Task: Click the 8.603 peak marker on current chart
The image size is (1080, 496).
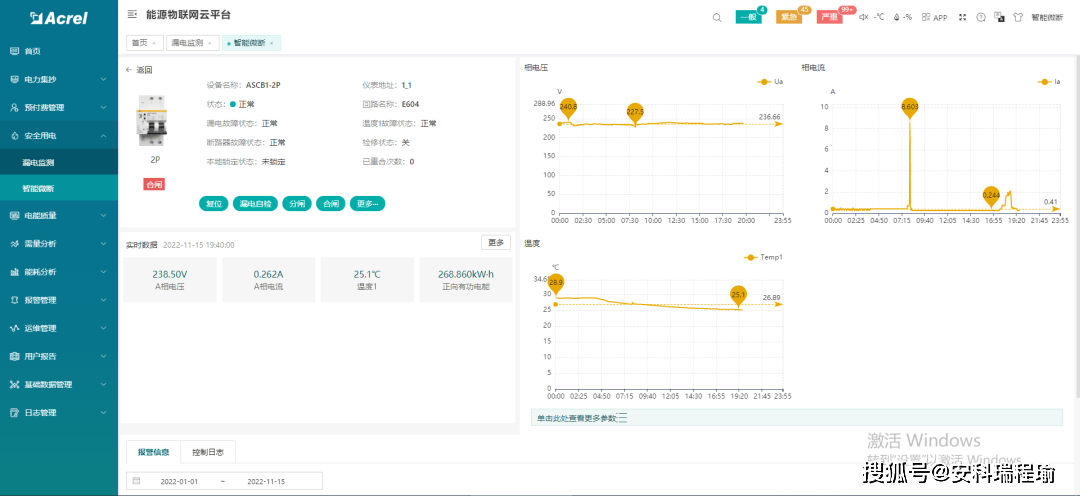Action: pyautogui.click(x=910, y=107)
